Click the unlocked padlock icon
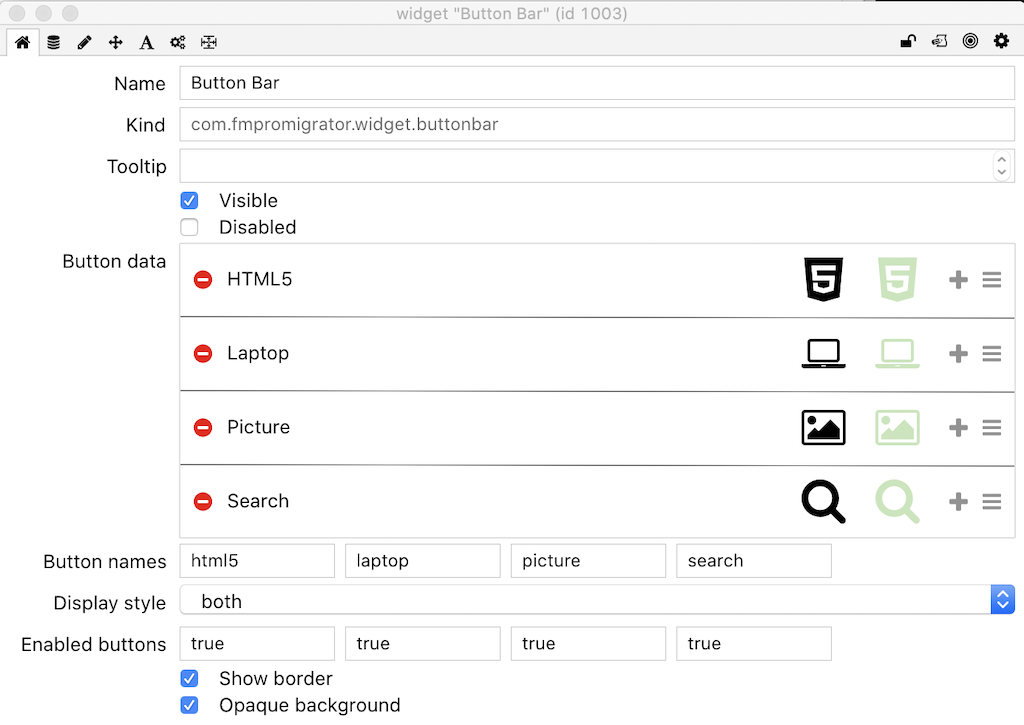This screenshot has height=725, width=1024. (908, 41)
